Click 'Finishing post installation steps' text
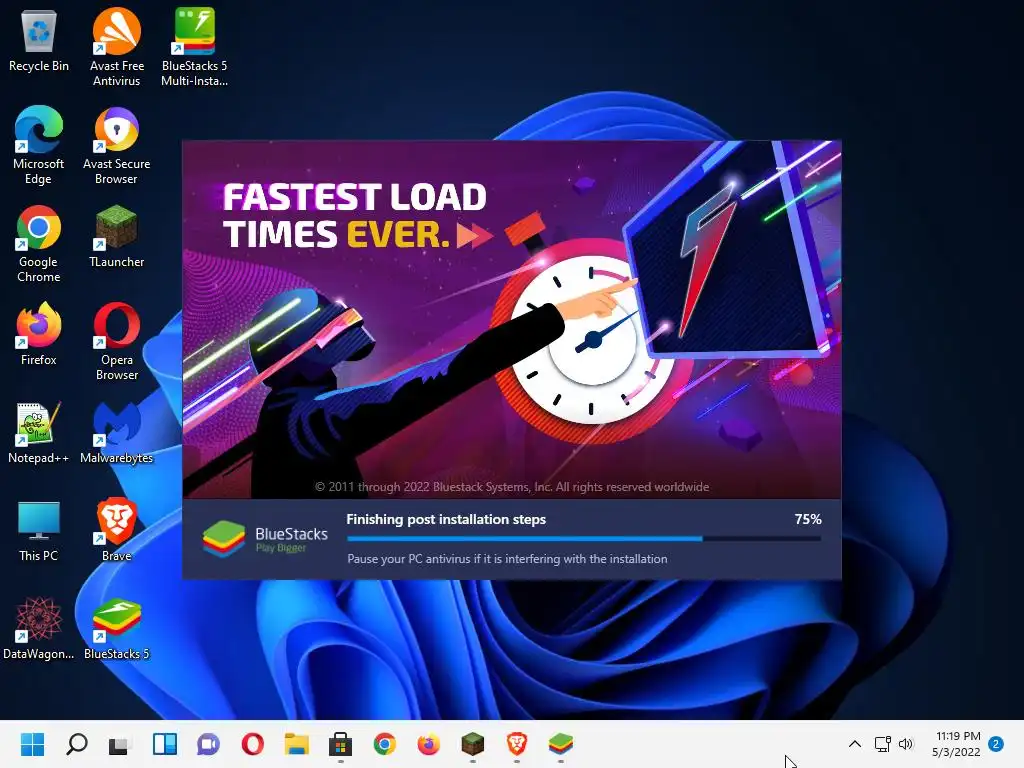This screenshot has height=768, width=1024. tap(446, 519)
